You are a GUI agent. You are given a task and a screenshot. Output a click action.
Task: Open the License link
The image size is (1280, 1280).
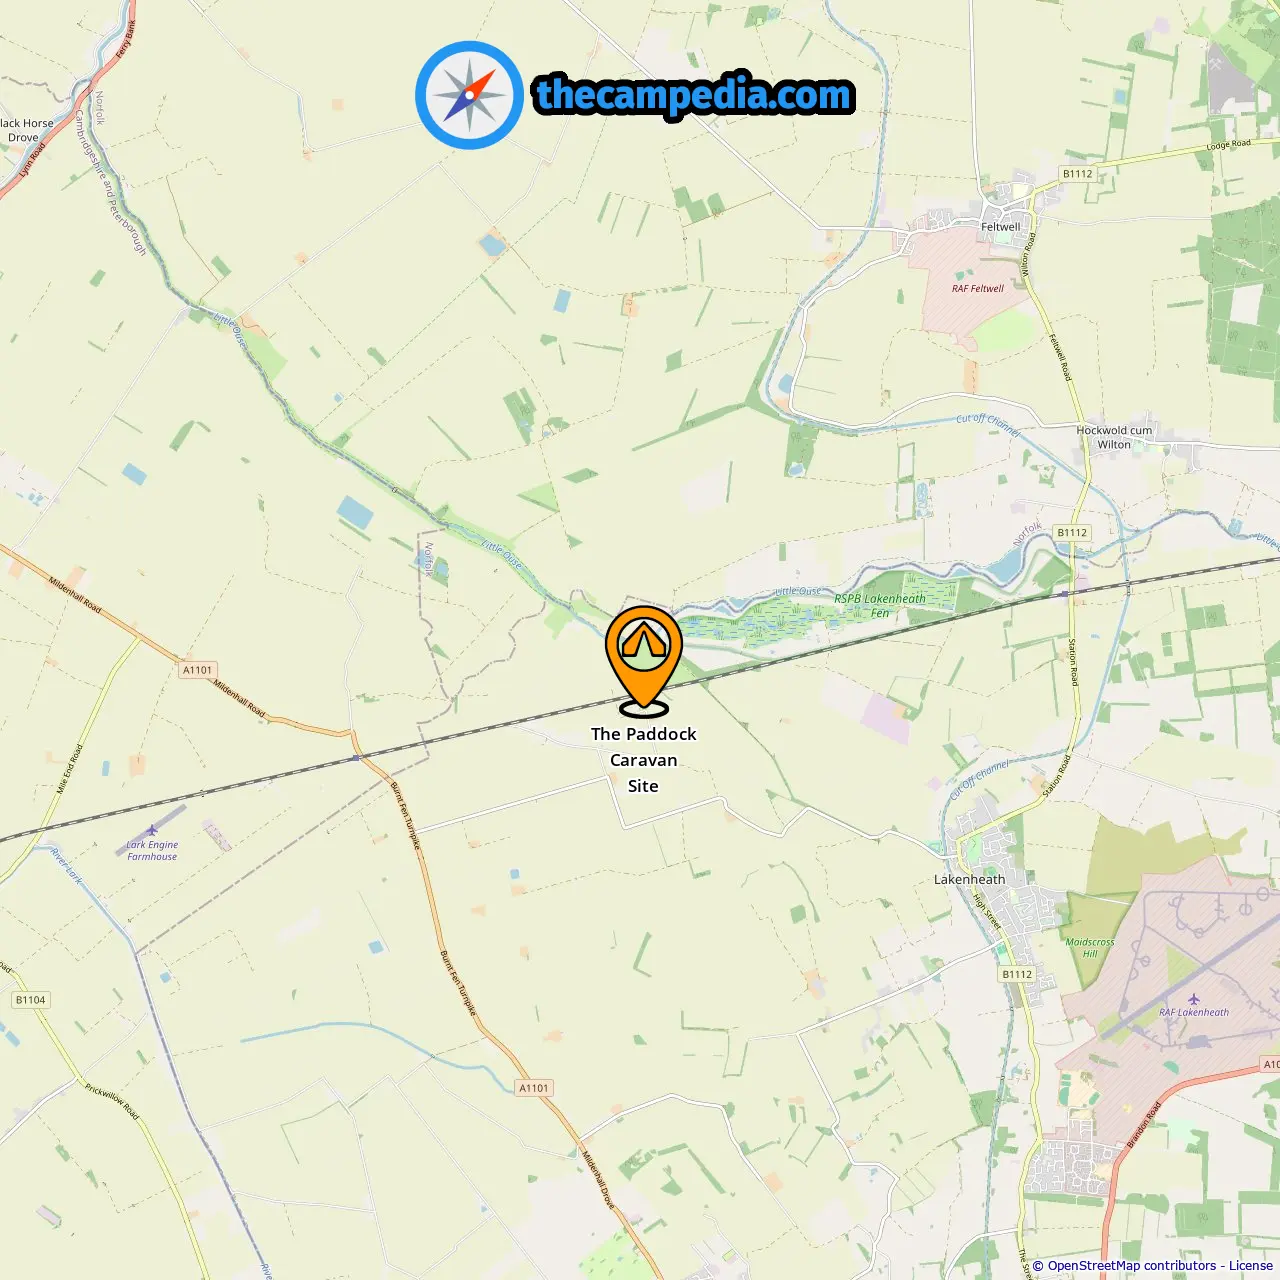tap(1251, 1265)
